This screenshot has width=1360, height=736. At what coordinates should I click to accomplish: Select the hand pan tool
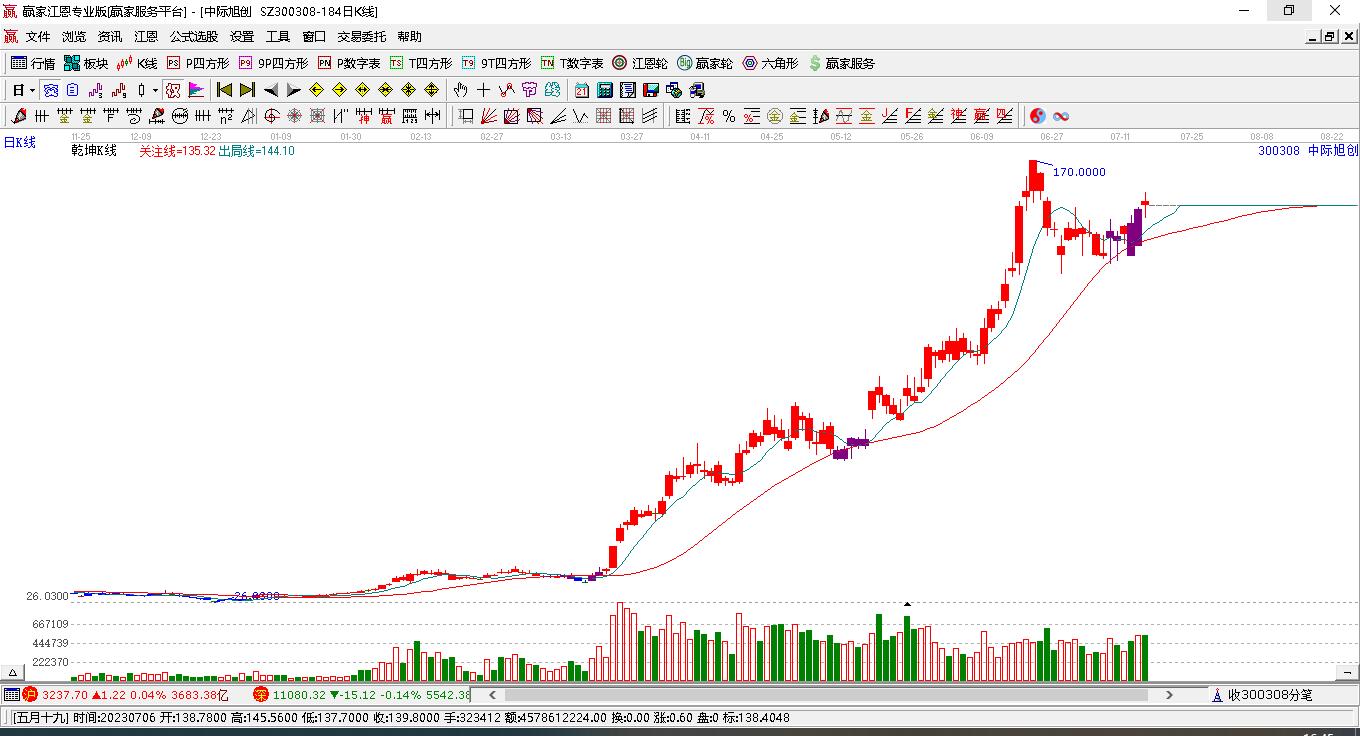(461, 90)
